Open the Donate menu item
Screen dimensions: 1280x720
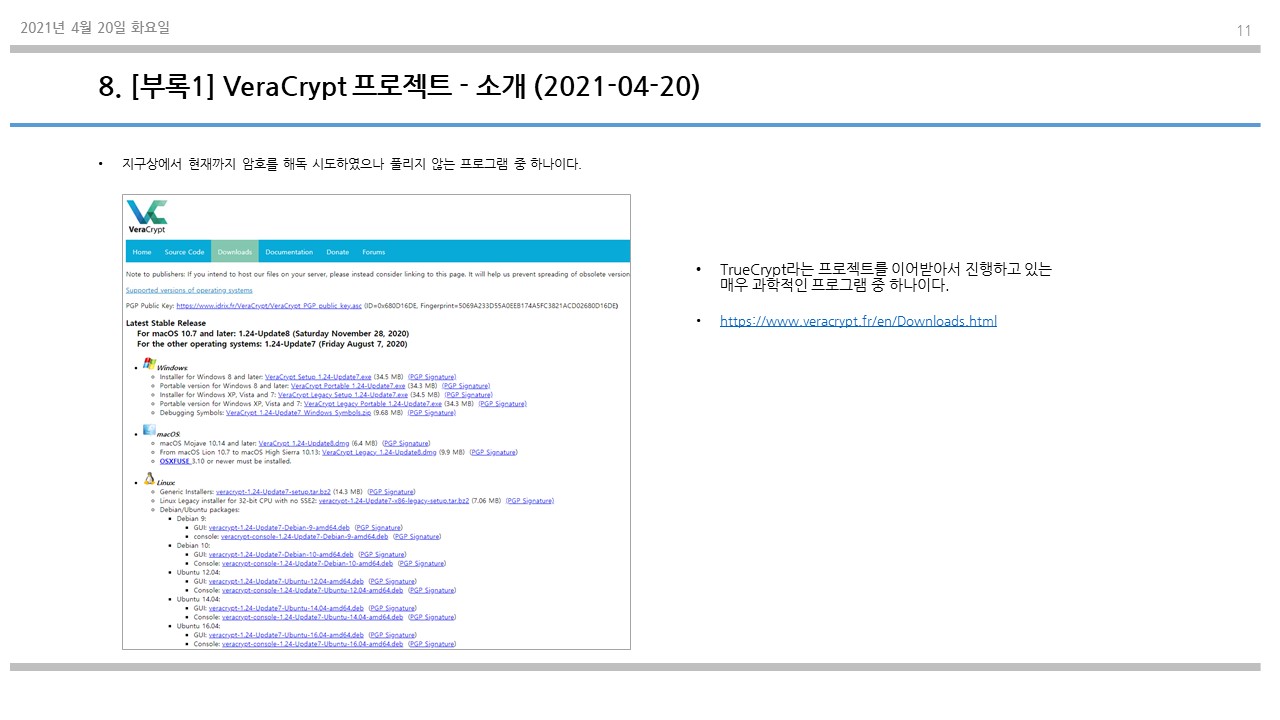coord(338,252)
